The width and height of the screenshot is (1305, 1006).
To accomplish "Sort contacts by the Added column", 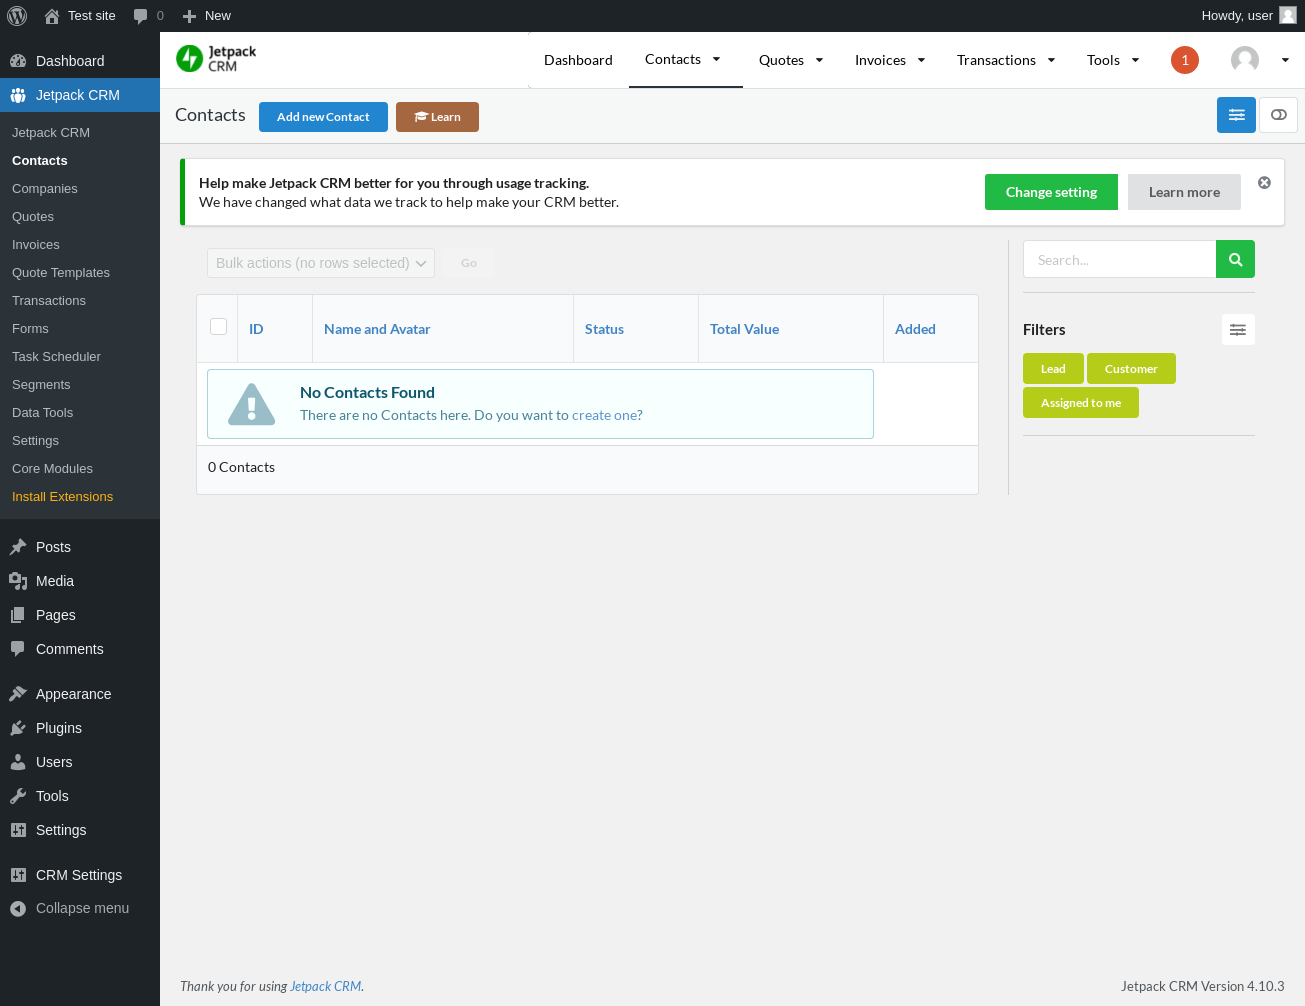I will point(915,329).
